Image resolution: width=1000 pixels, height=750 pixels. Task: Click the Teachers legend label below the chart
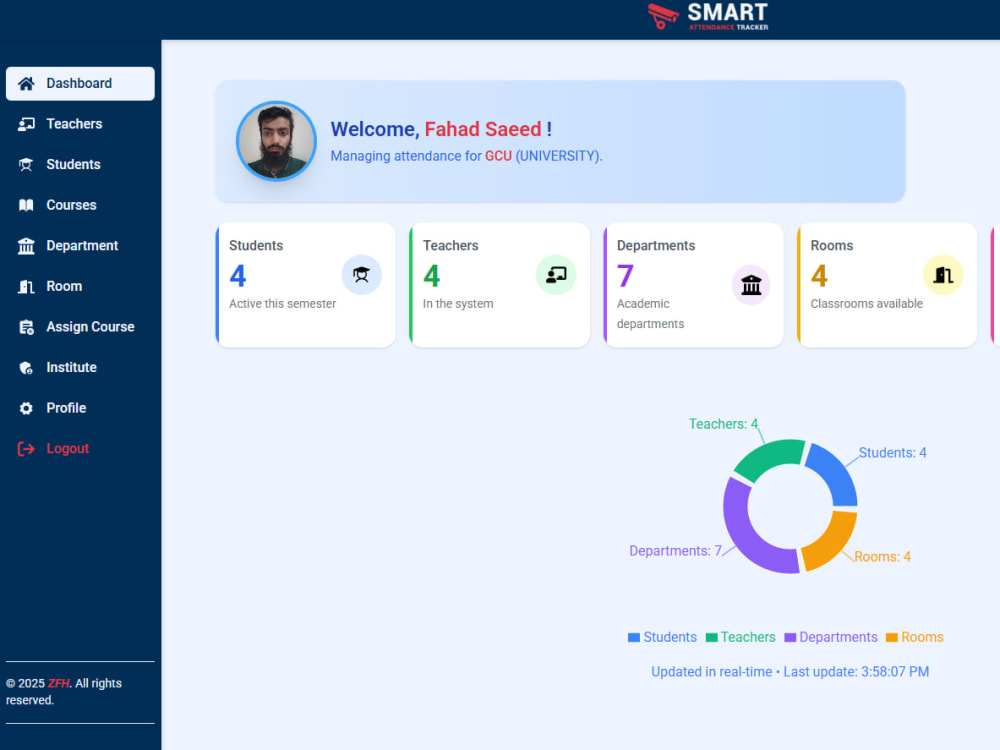click(x=748, y=638)
